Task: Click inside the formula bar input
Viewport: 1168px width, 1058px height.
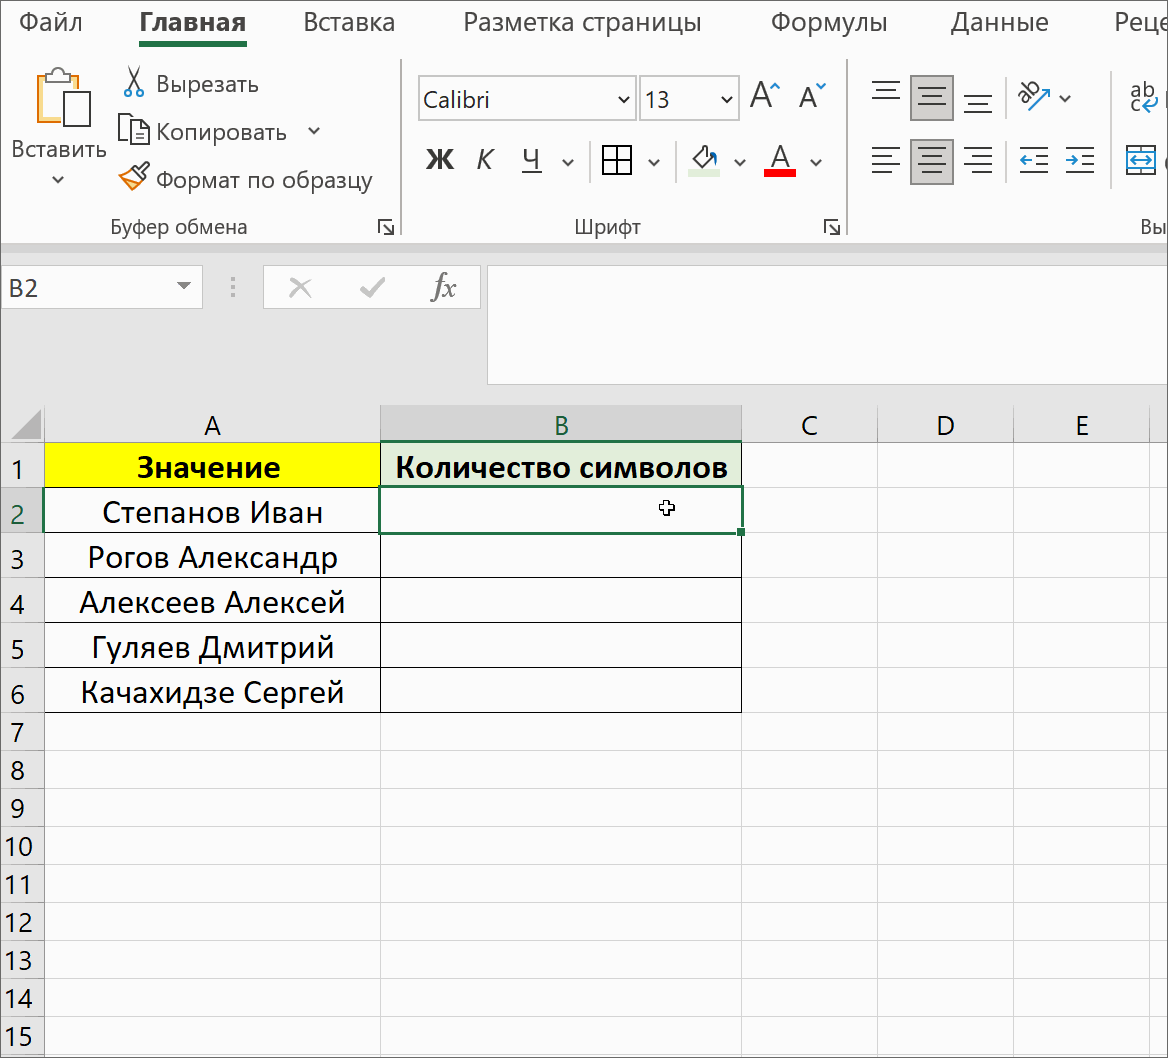Action: point(827,325)
